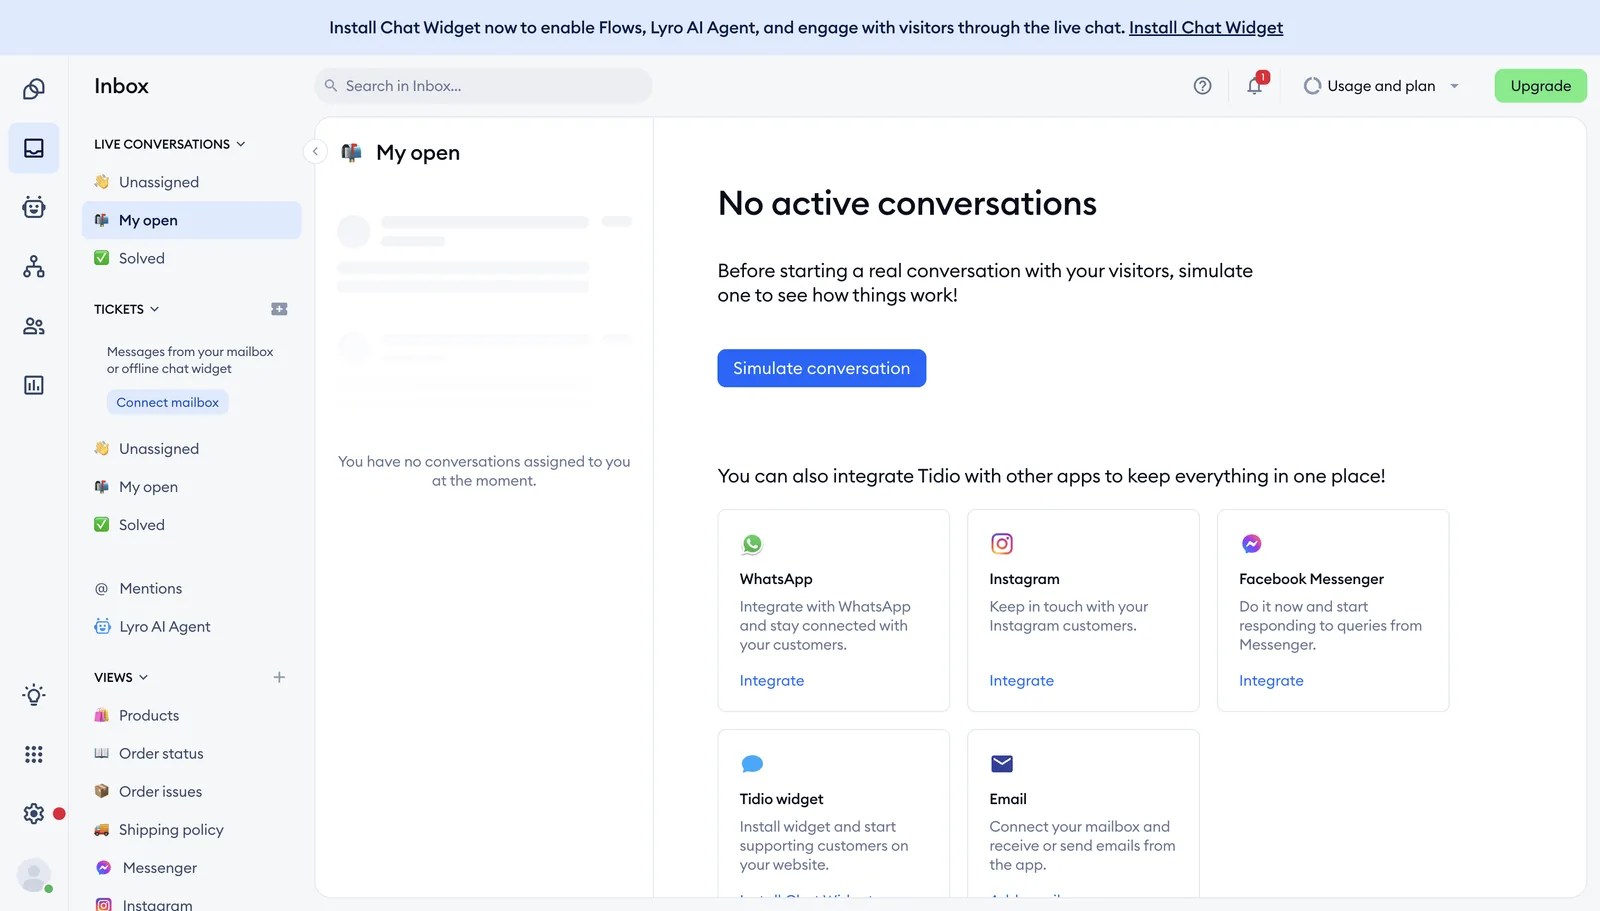
Task: Click the Facebook Messenger logo icon
Action: 1251,544
